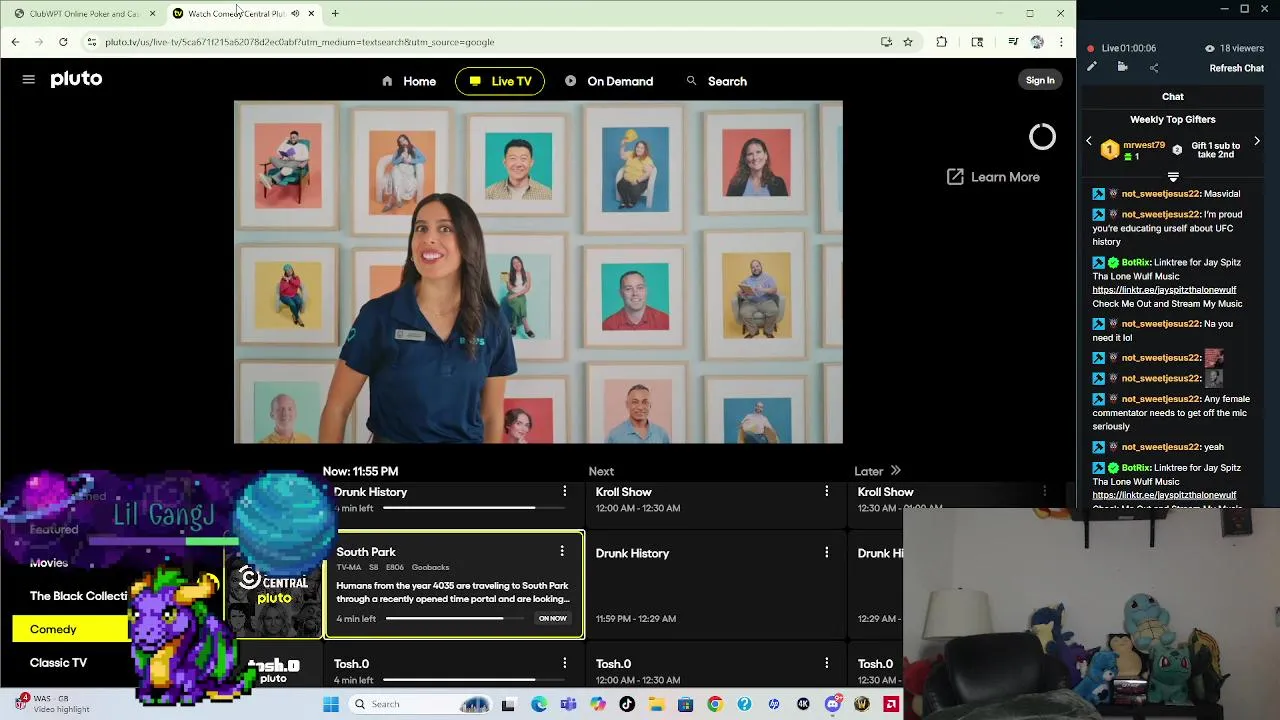Open the Learn More link

993,177
